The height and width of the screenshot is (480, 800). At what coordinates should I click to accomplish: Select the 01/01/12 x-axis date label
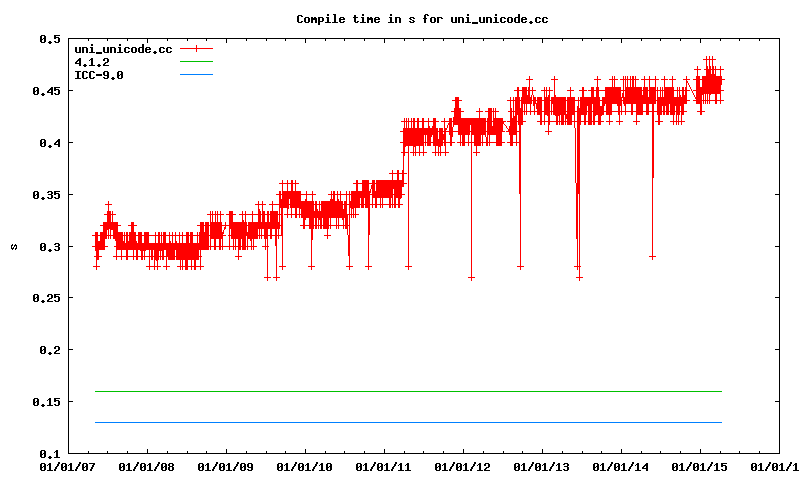point(462,467)
